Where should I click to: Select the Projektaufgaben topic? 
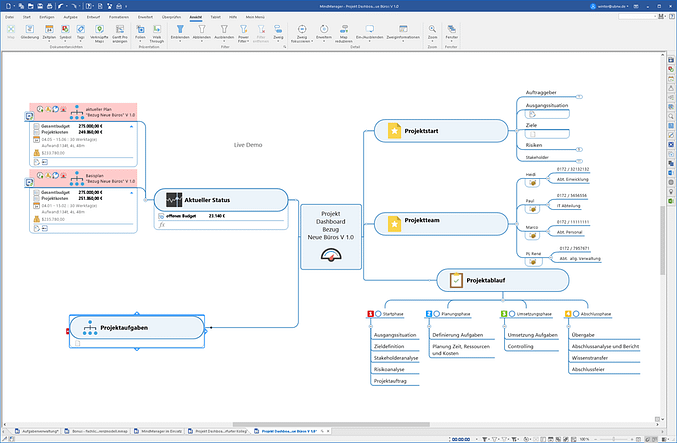[x=136, y=327]
